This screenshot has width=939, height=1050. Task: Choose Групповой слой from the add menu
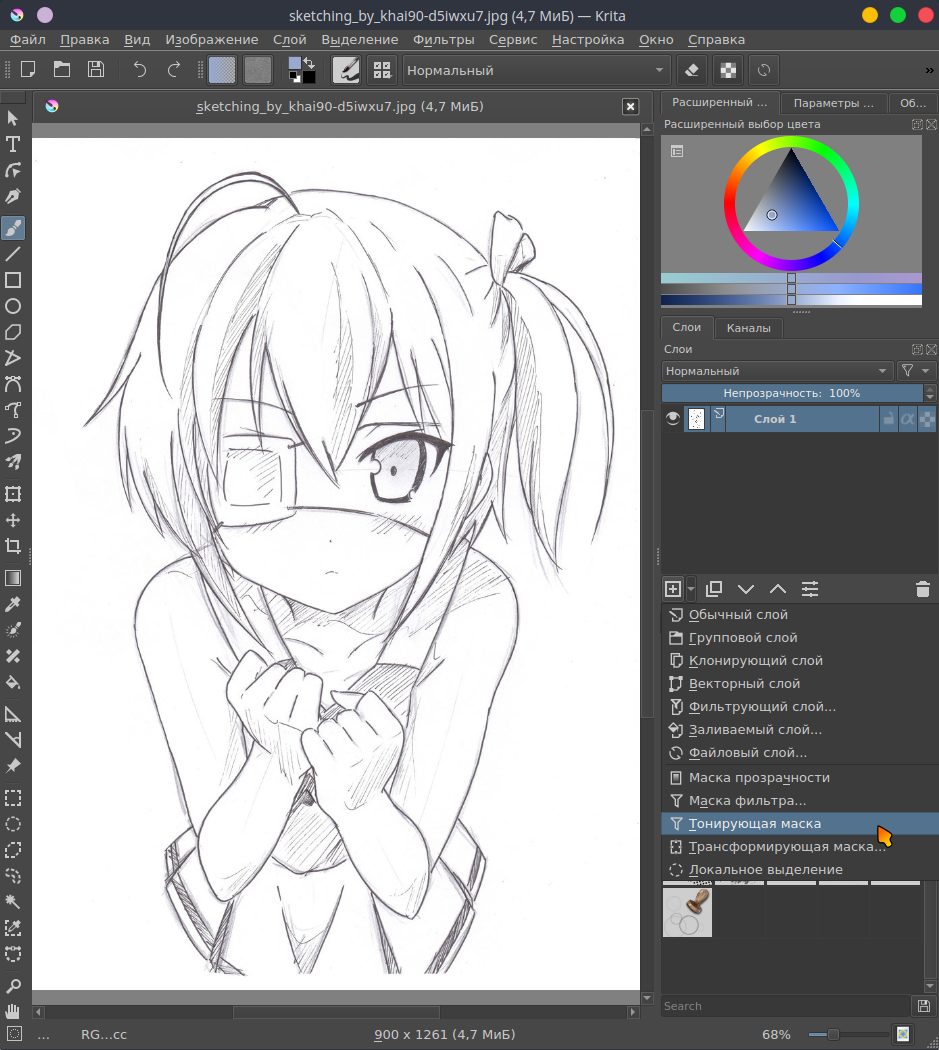800,638
